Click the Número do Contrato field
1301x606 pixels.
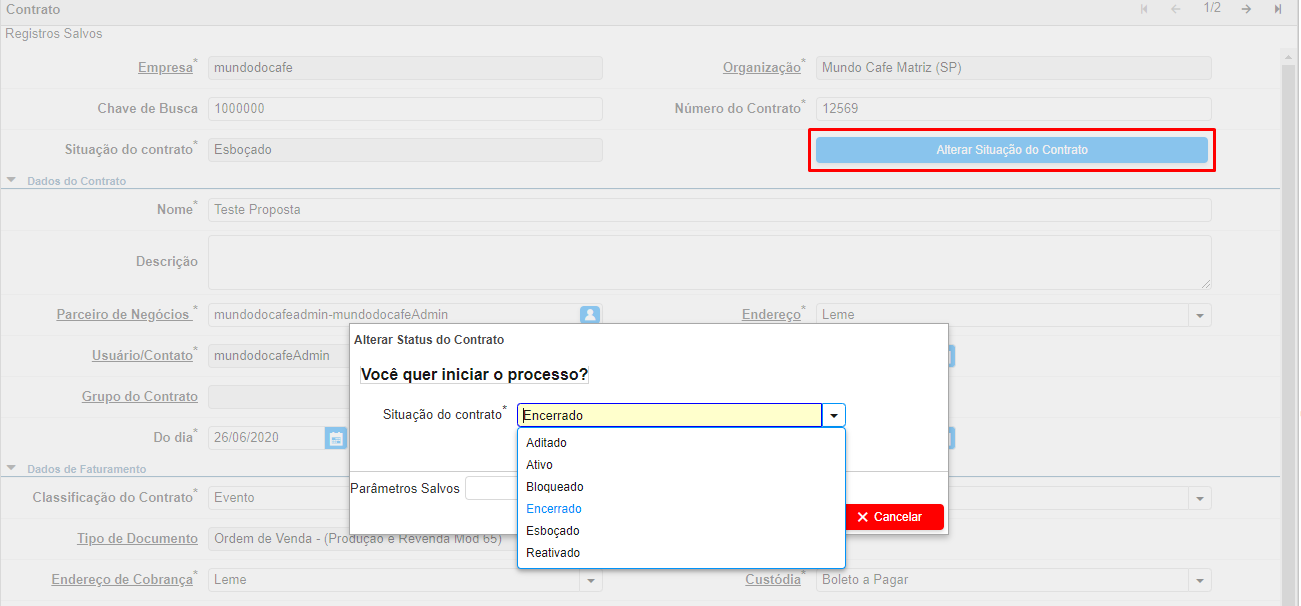point(1013,109)
